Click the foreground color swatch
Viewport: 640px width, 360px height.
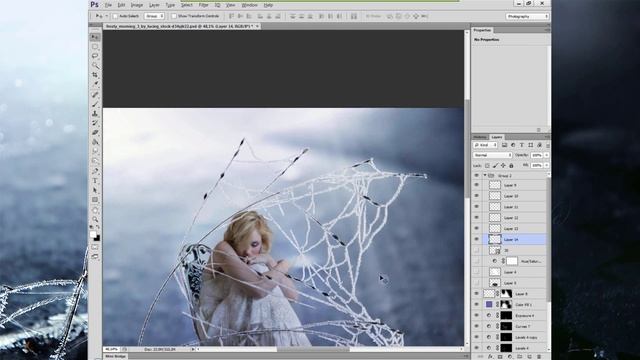click(93, 234)
